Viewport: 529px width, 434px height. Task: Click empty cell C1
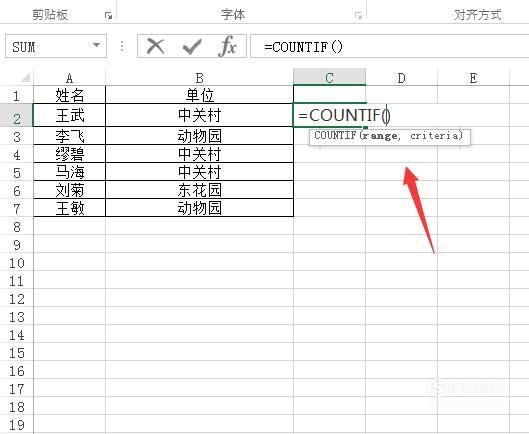point(330,94)
